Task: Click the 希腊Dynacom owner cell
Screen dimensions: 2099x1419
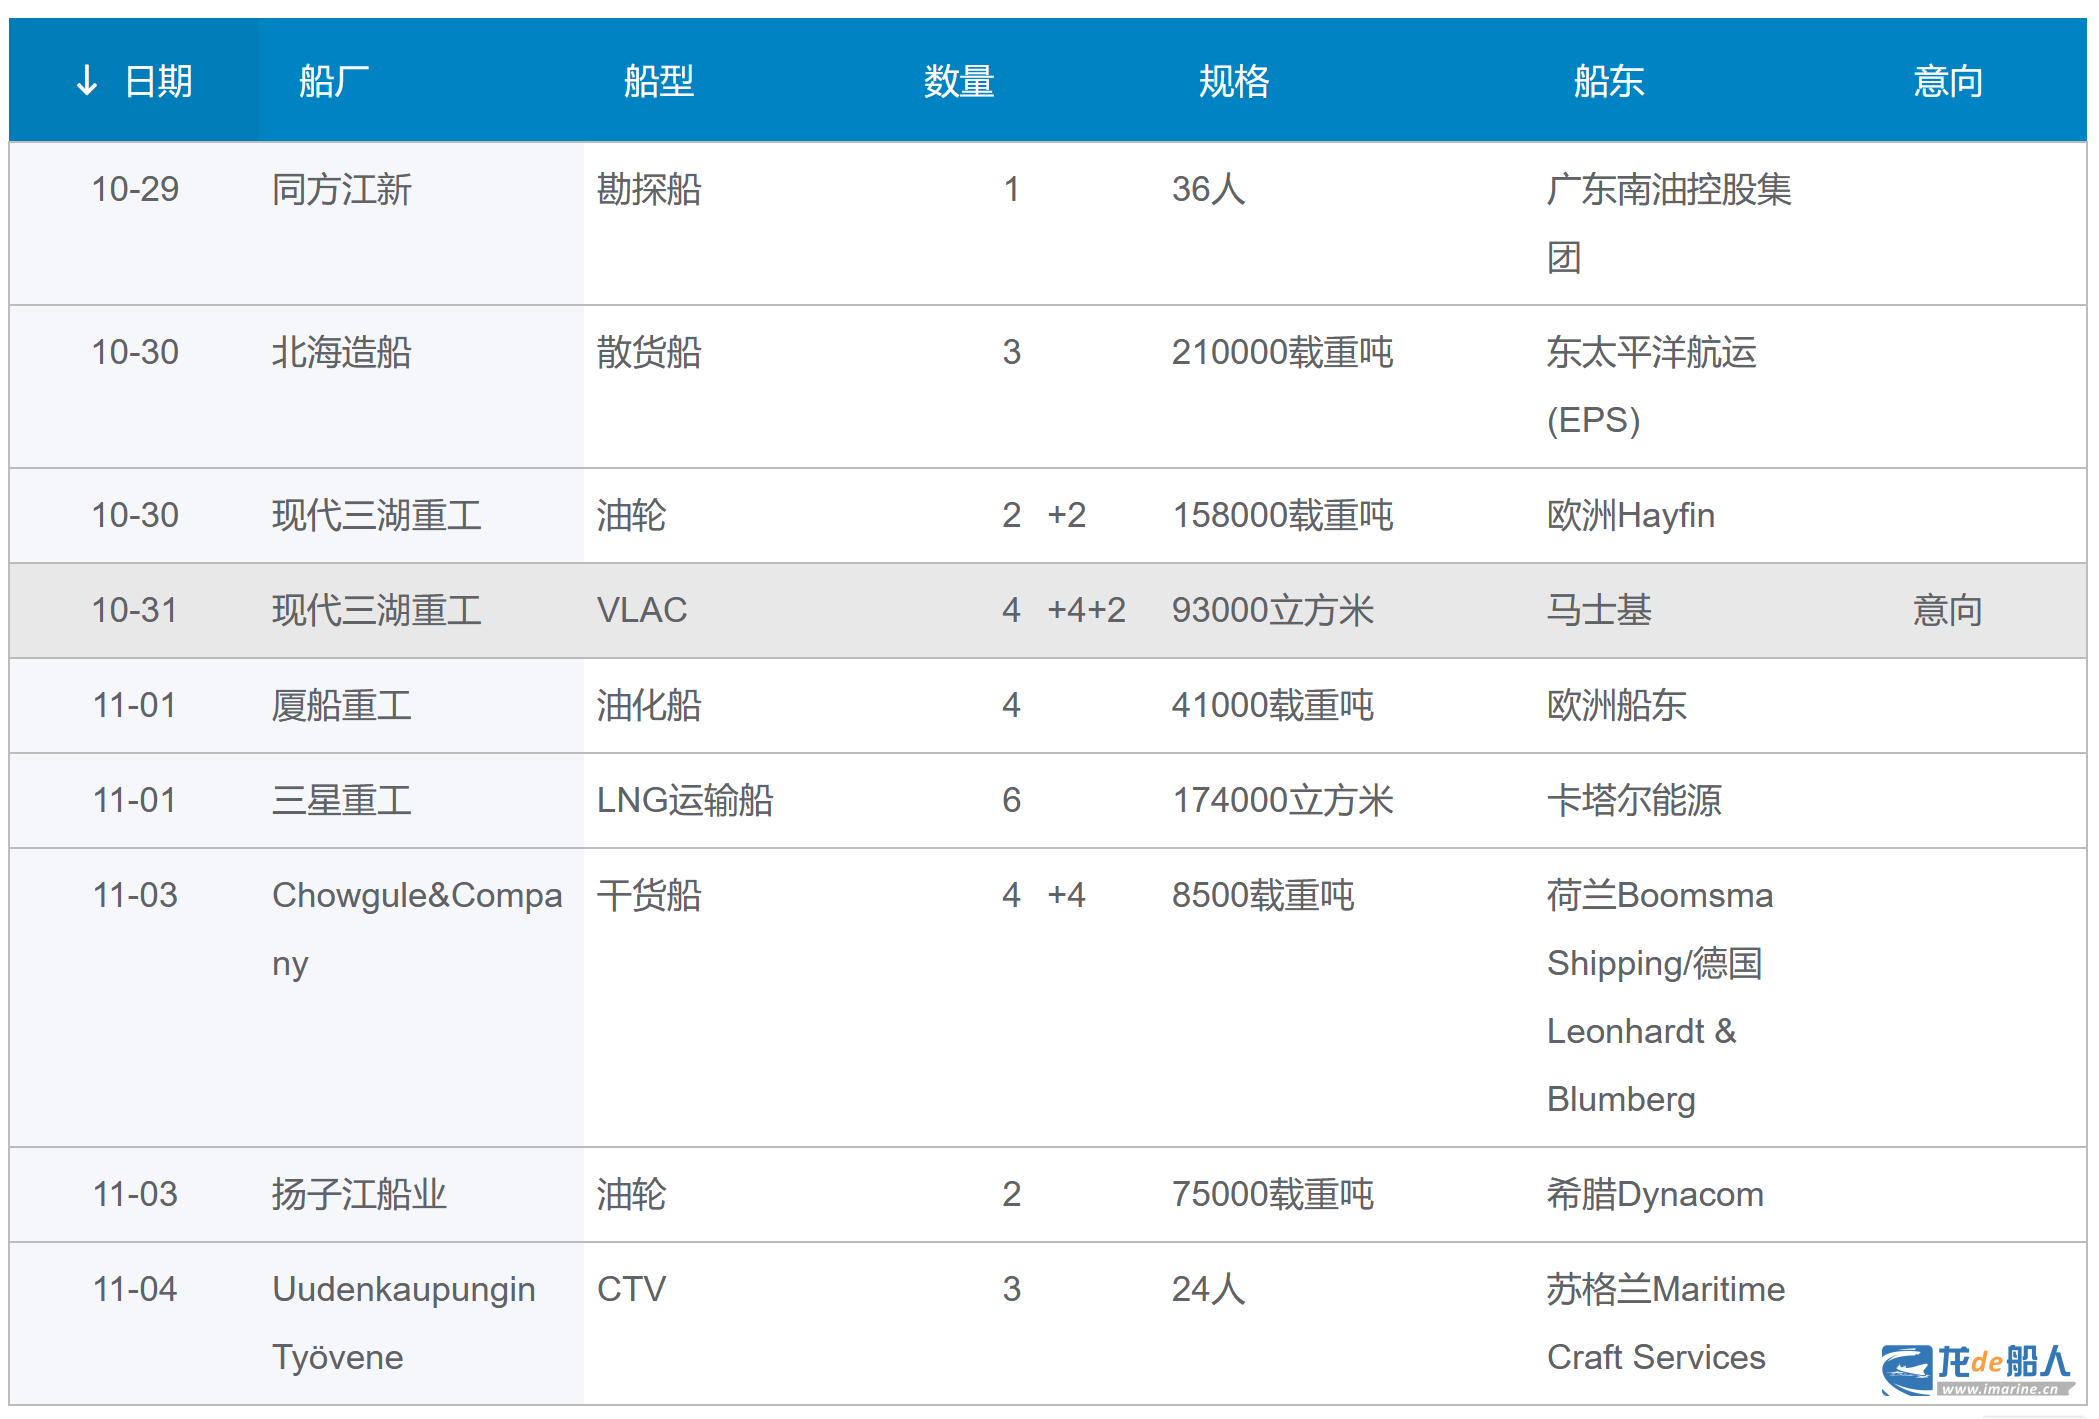Action: [1655, 1194]
